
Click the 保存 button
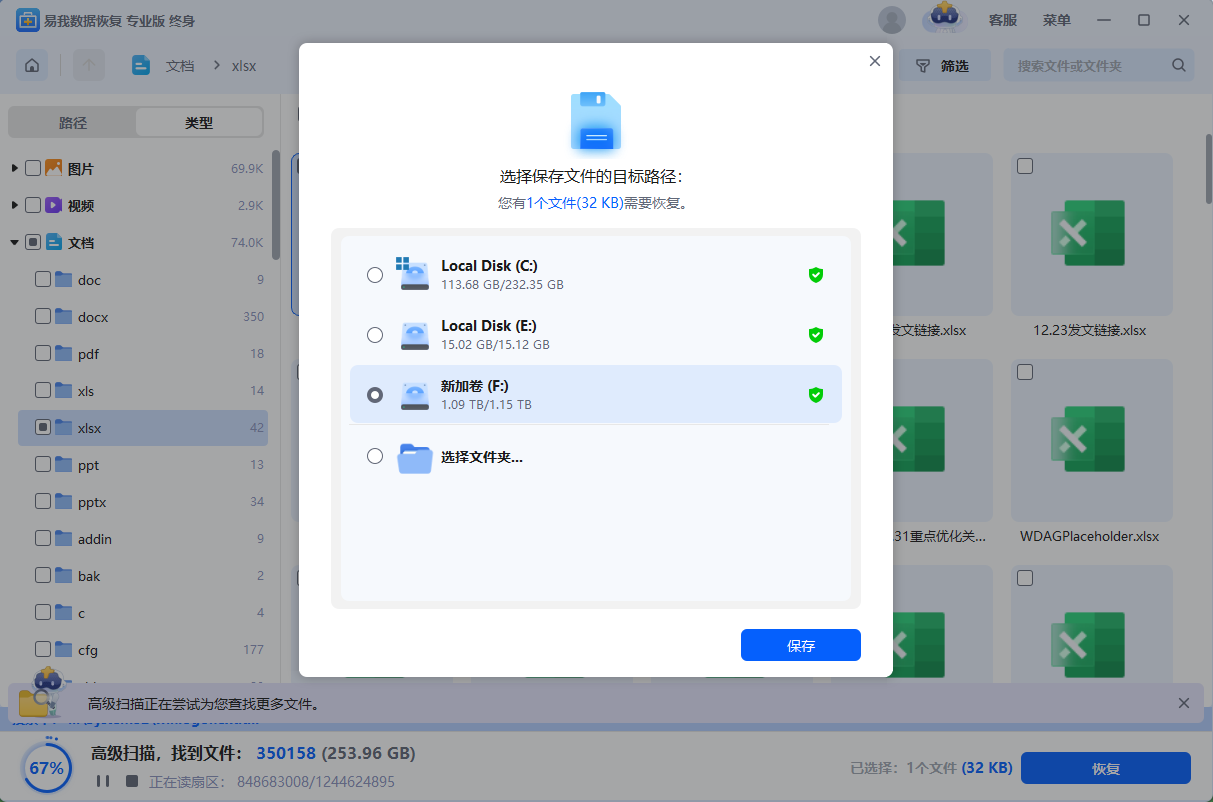tap(800, 645)
